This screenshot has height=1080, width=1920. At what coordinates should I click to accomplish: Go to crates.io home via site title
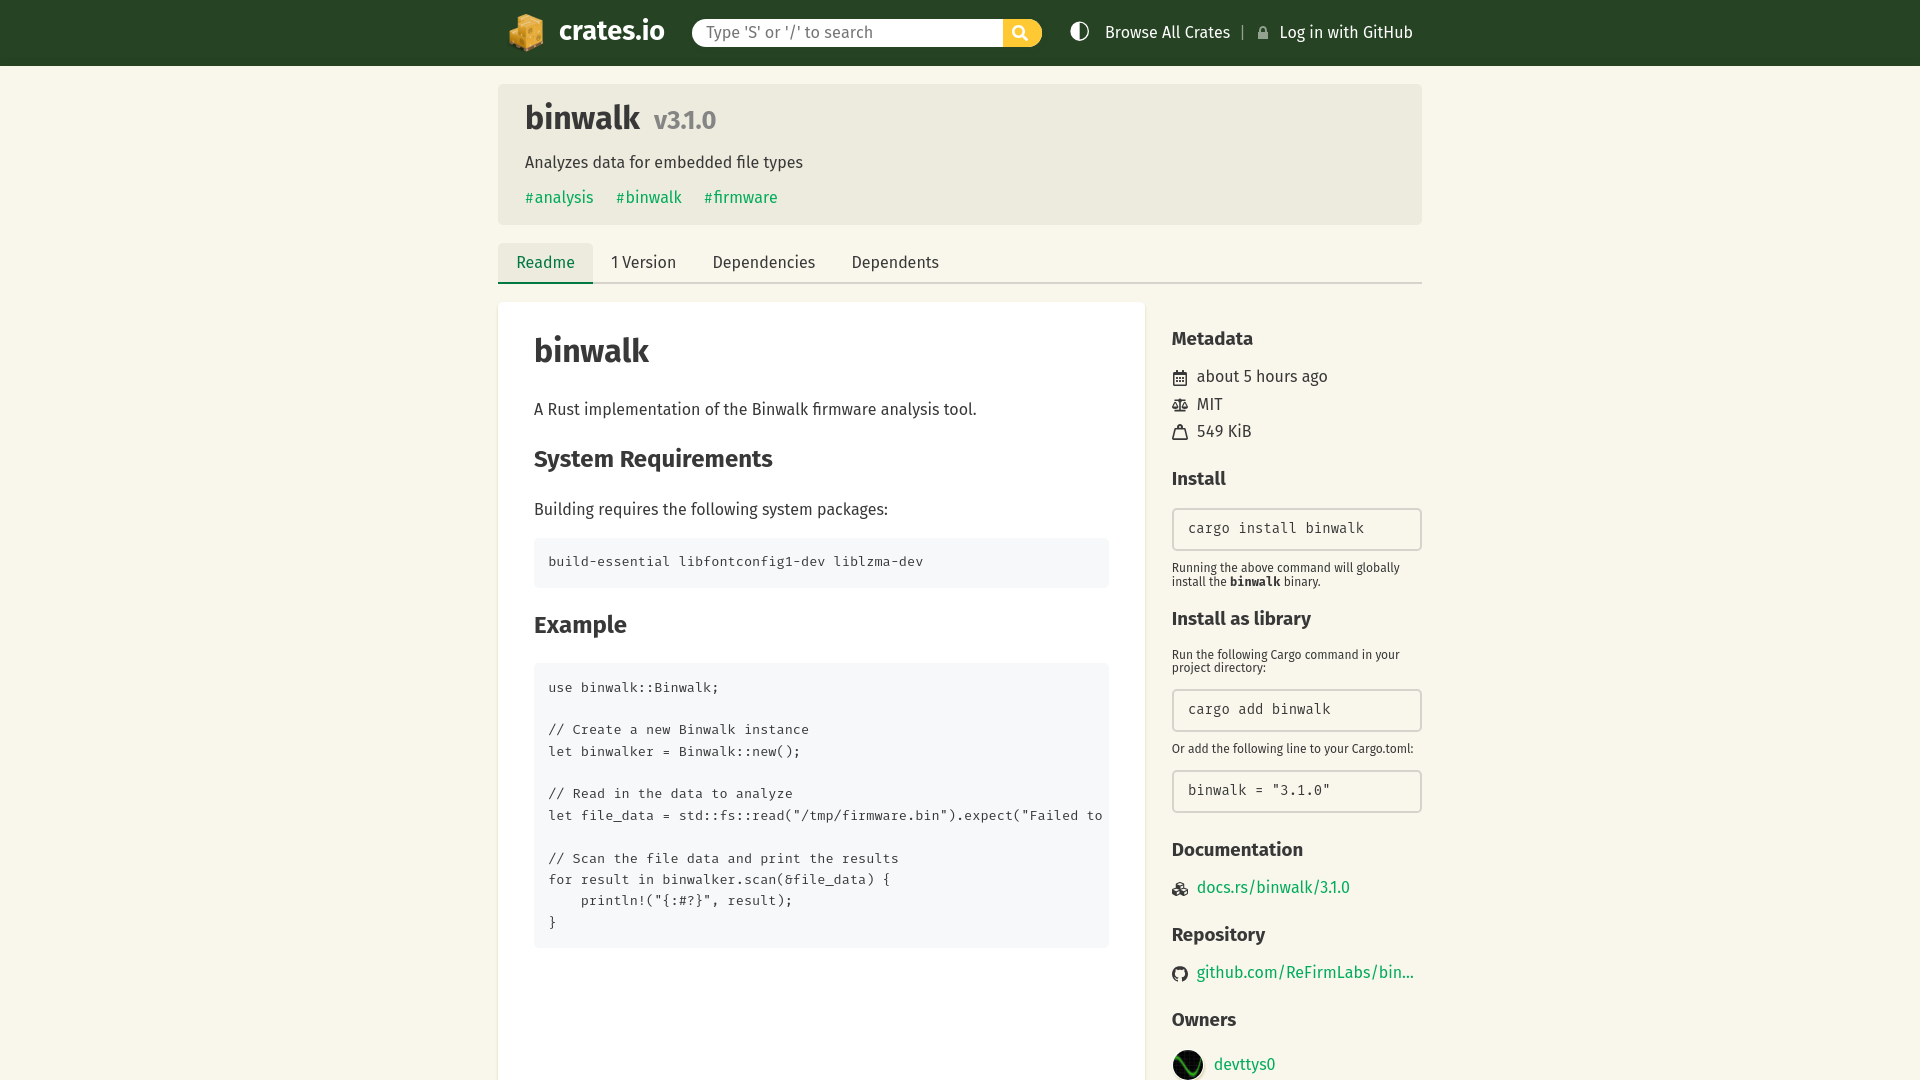tap(611, 31)
